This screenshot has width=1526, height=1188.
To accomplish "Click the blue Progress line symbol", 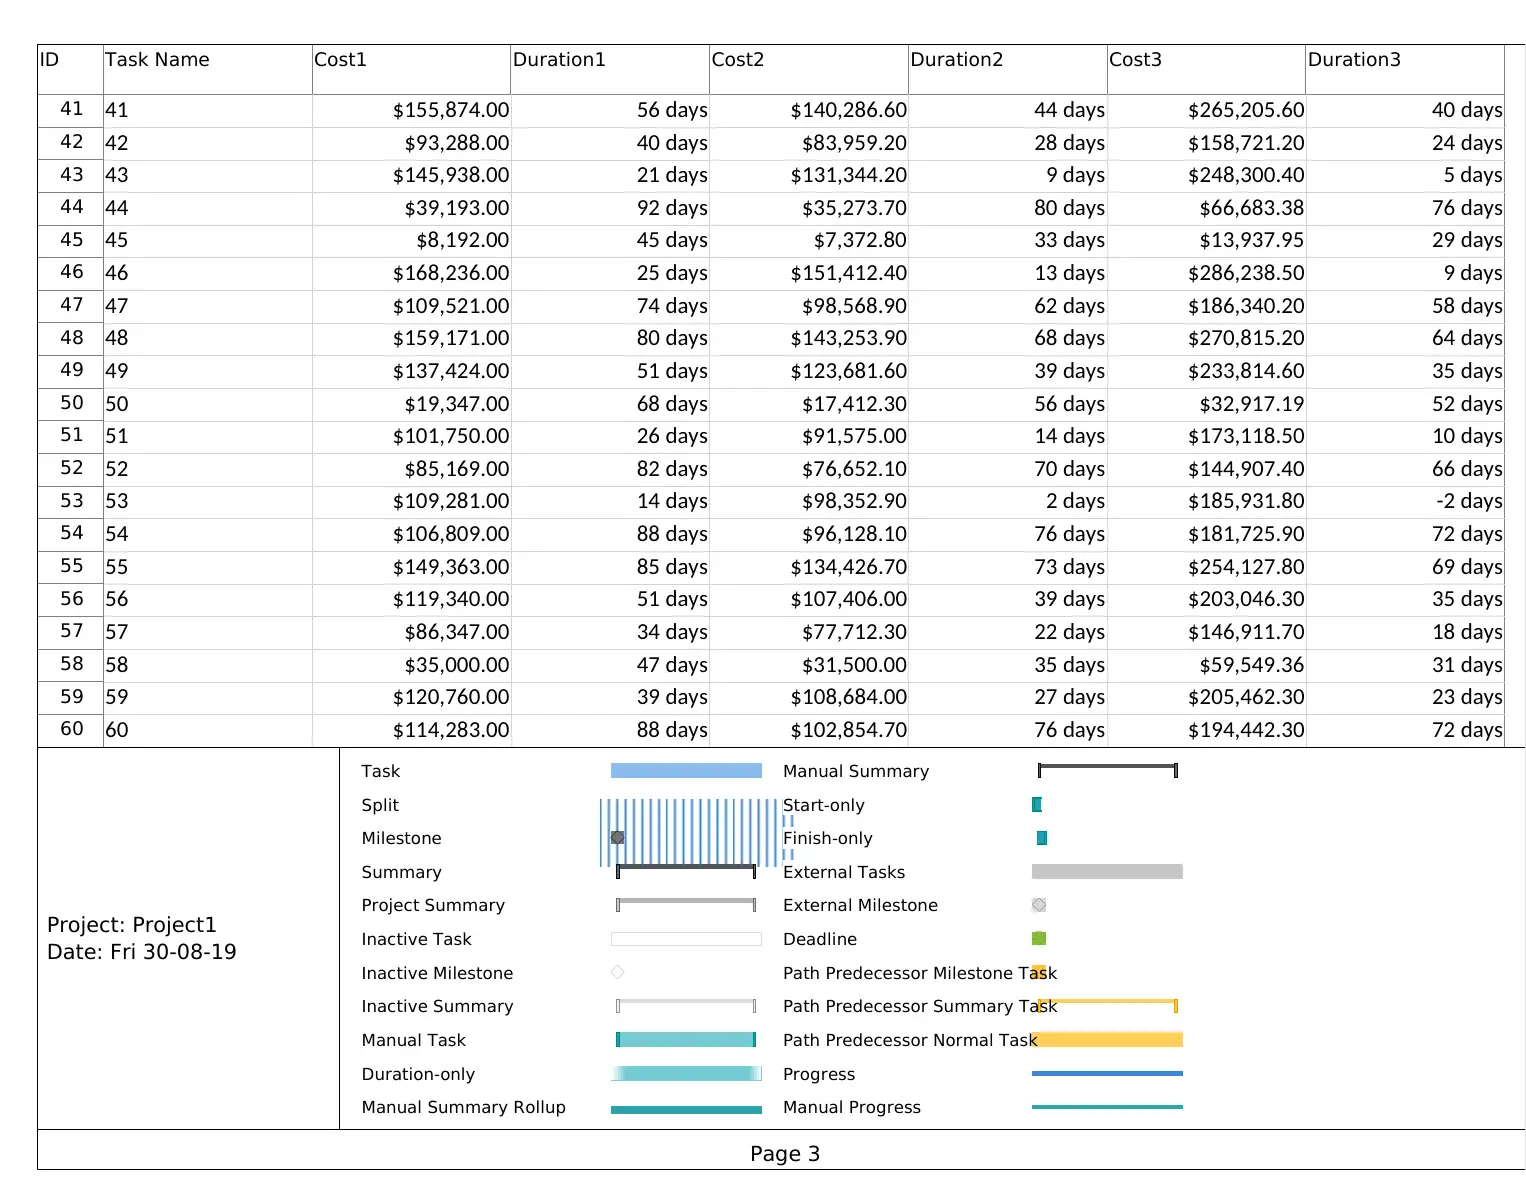I will (x=1107, y=1073).
